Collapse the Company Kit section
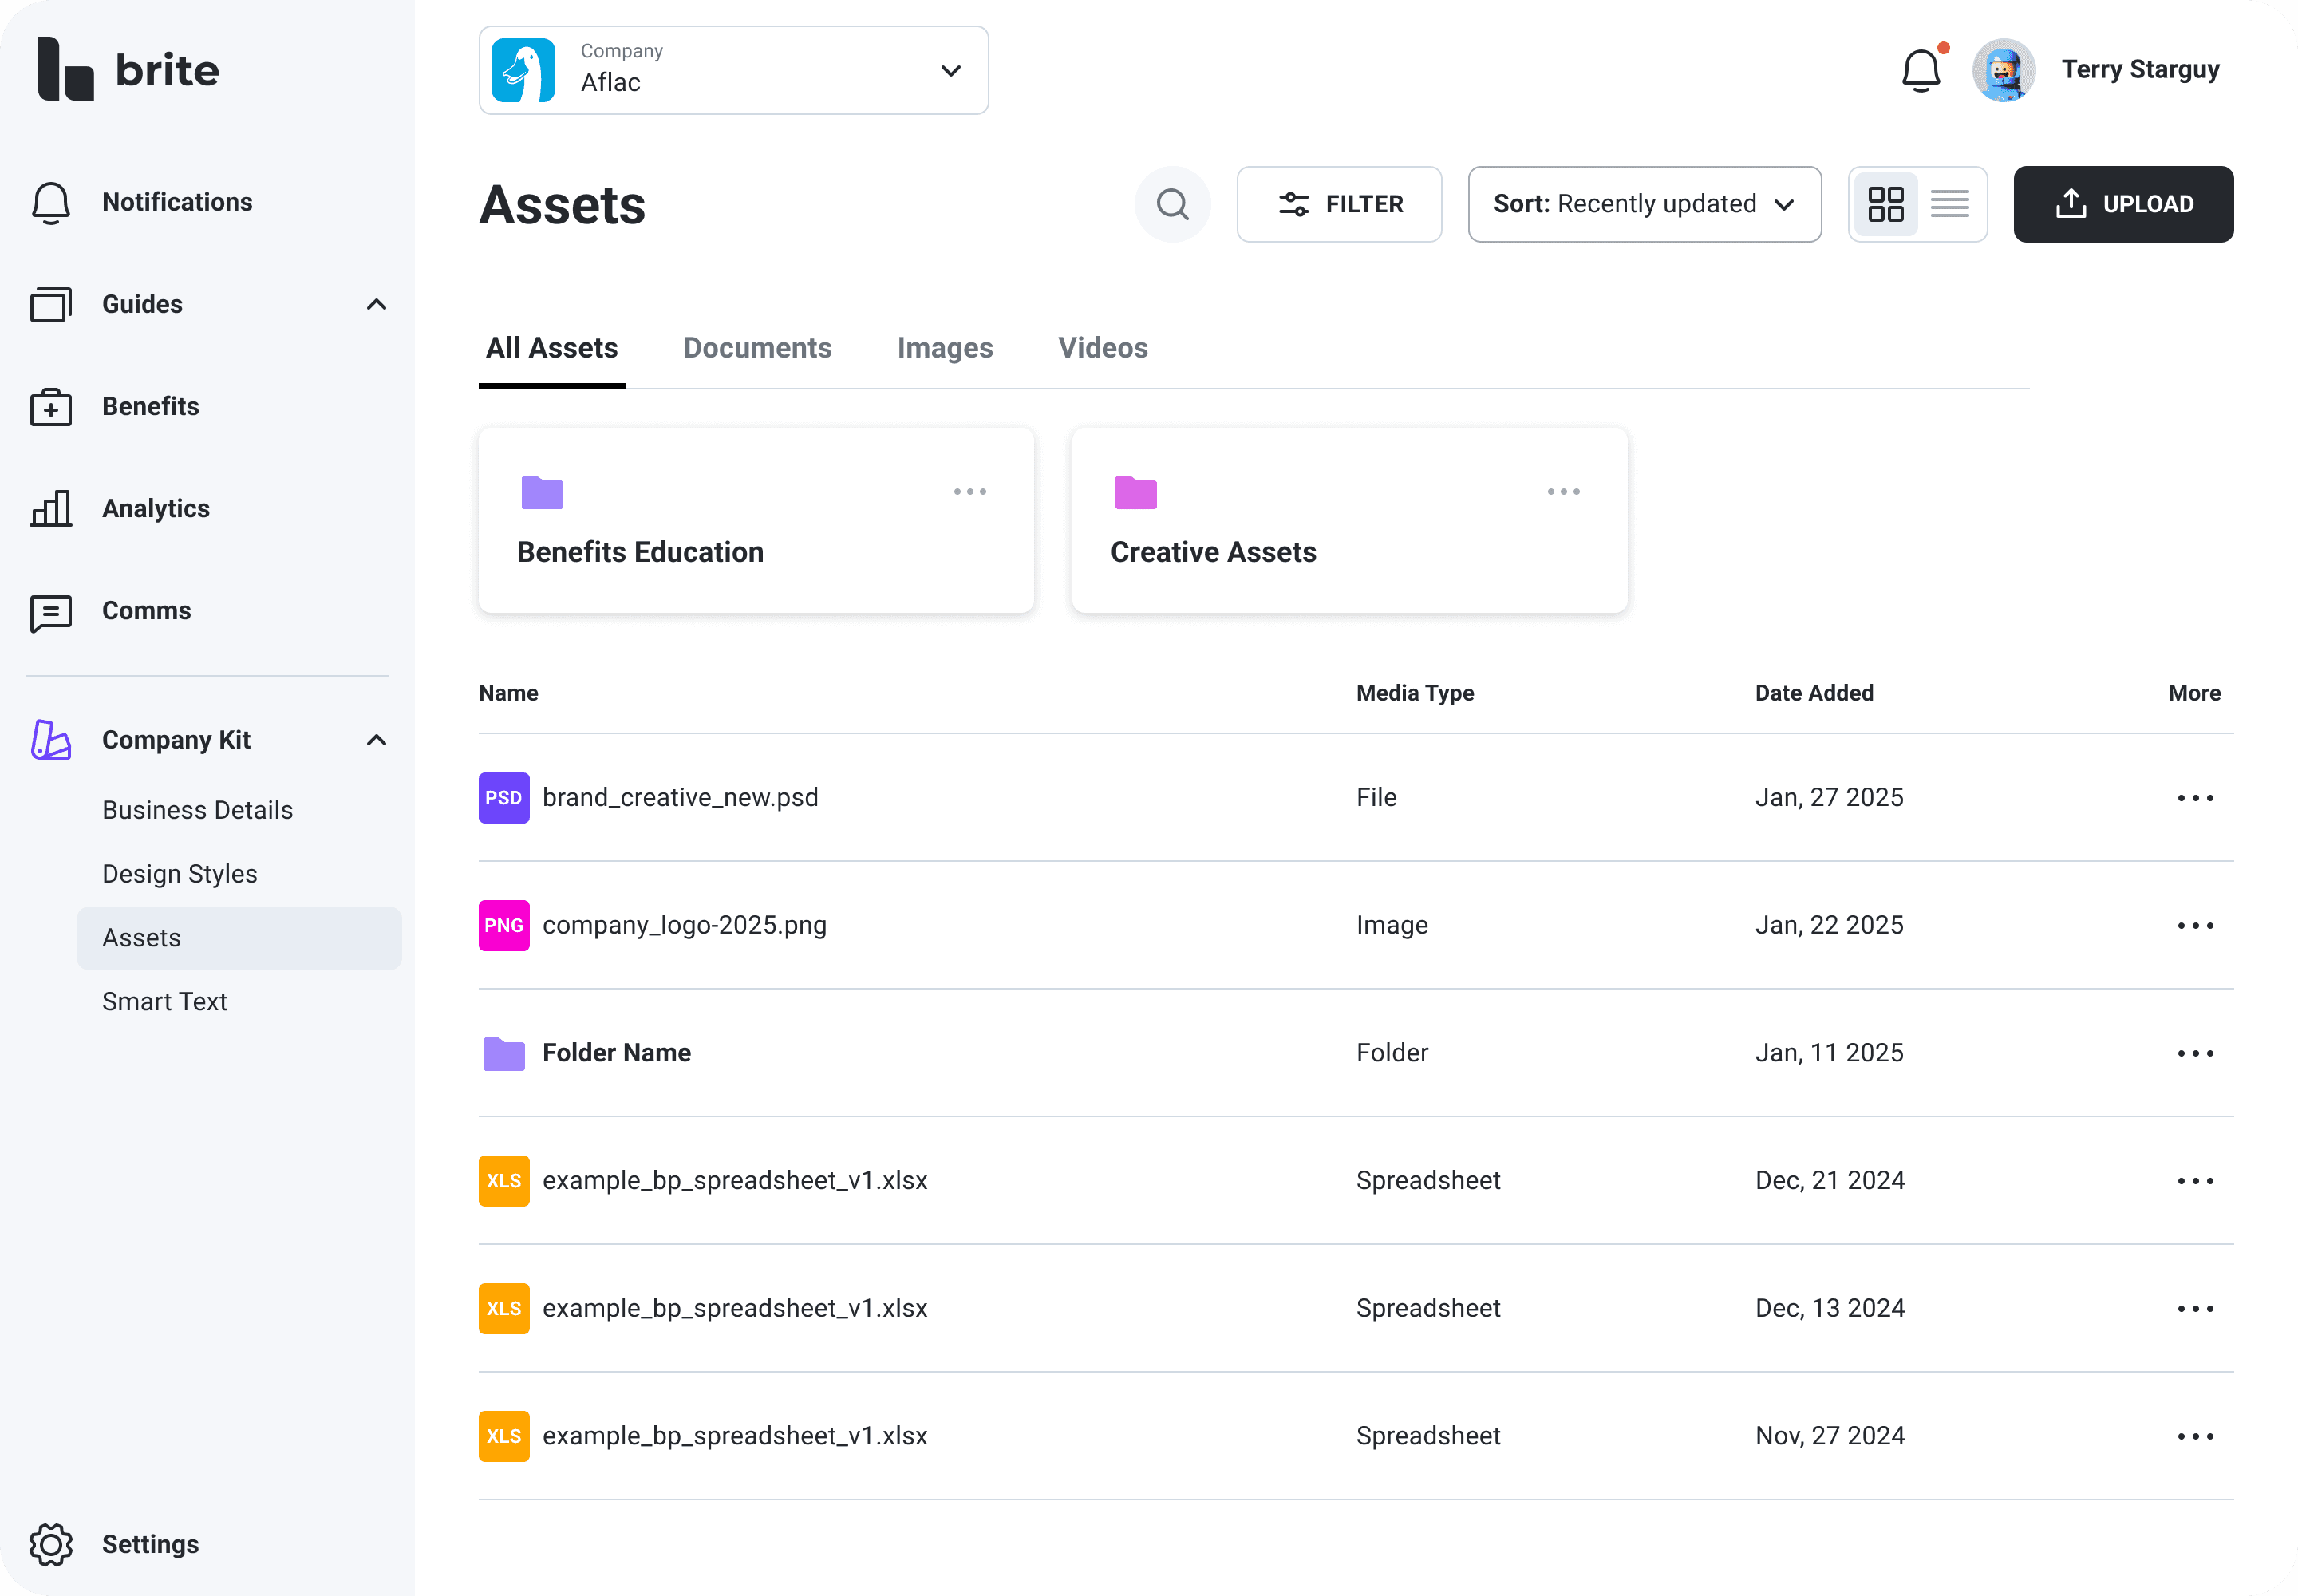This screenshot has height=1596, width=2298. point(376,740)
